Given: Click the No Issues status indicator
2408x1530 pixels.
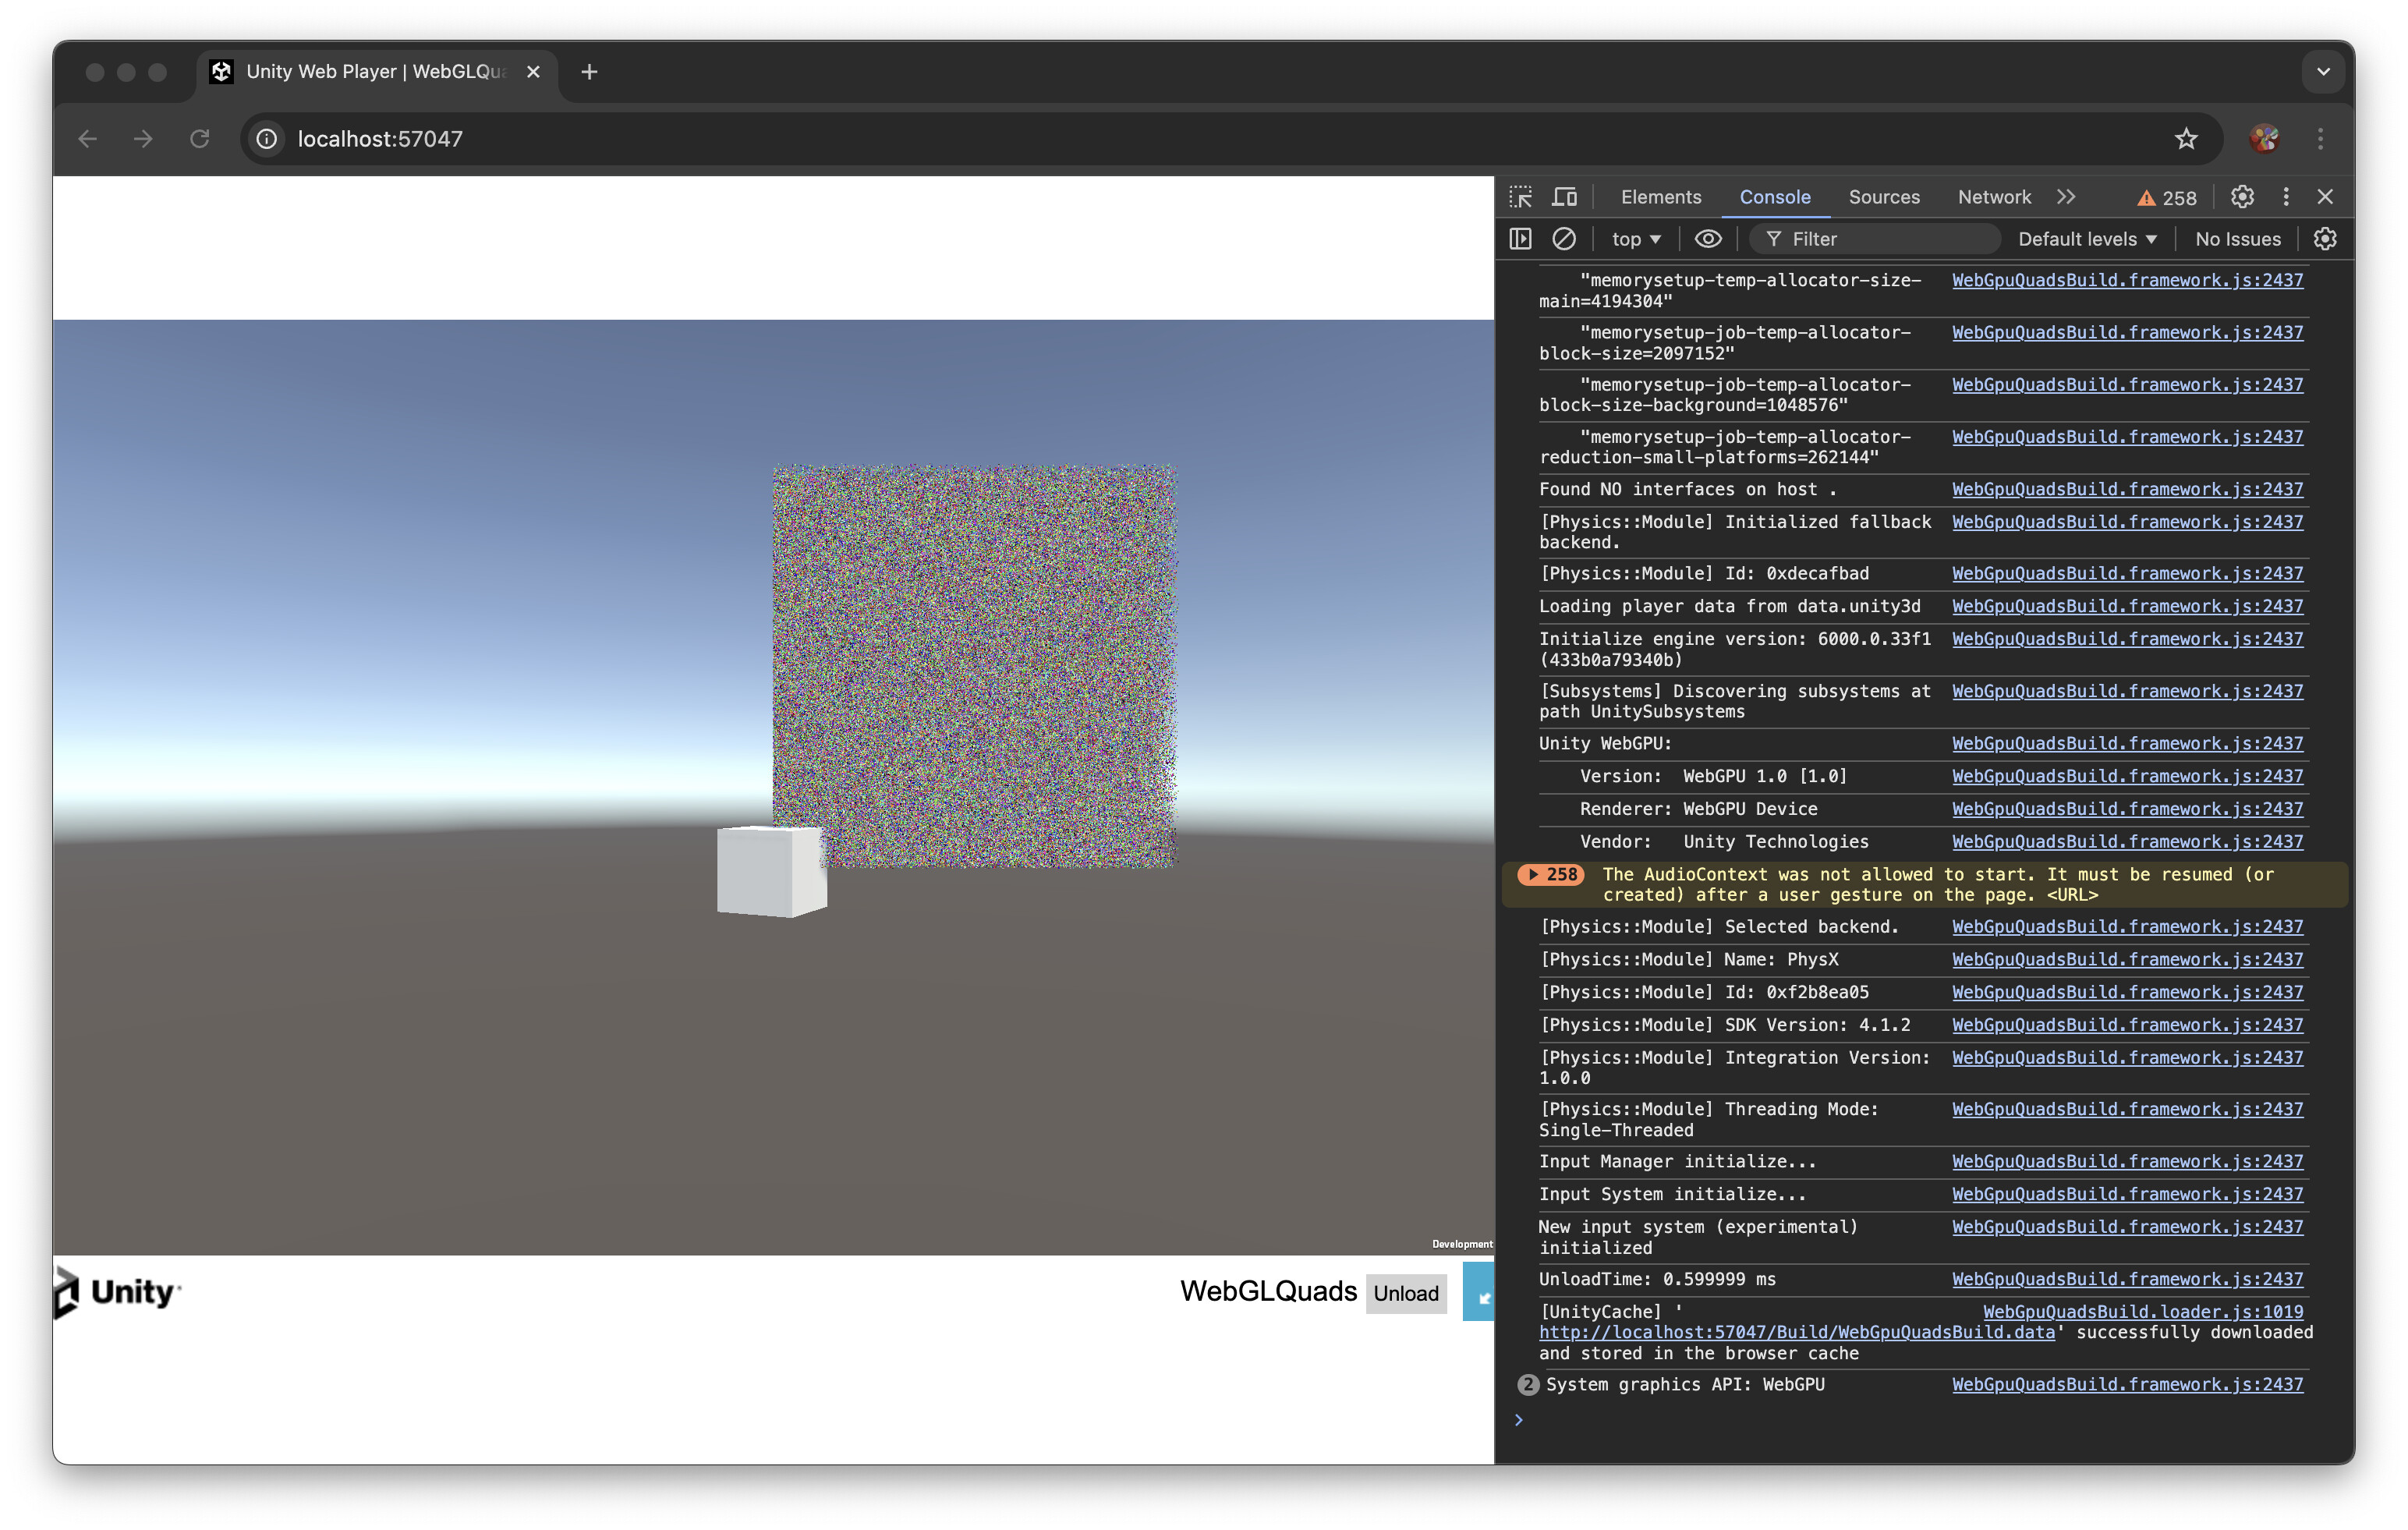Looking at the screenshot, I should point(2237,238).
